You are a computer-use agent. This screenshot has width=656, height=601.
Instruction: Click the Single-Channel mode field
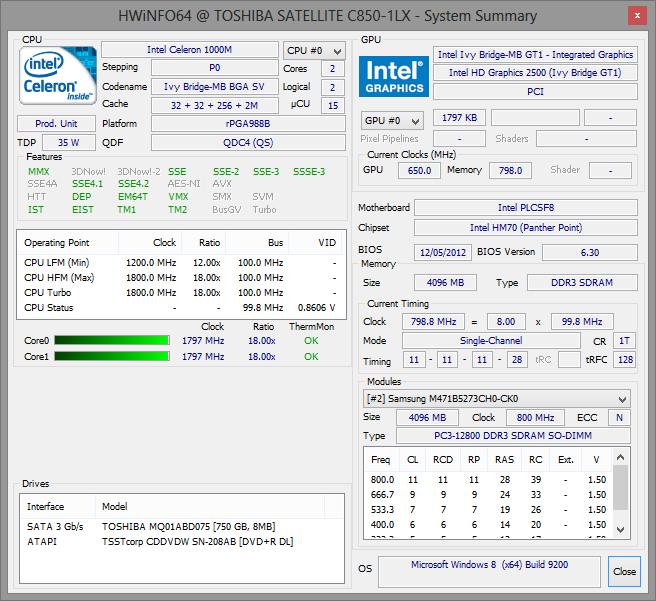(x=491, y=341)
